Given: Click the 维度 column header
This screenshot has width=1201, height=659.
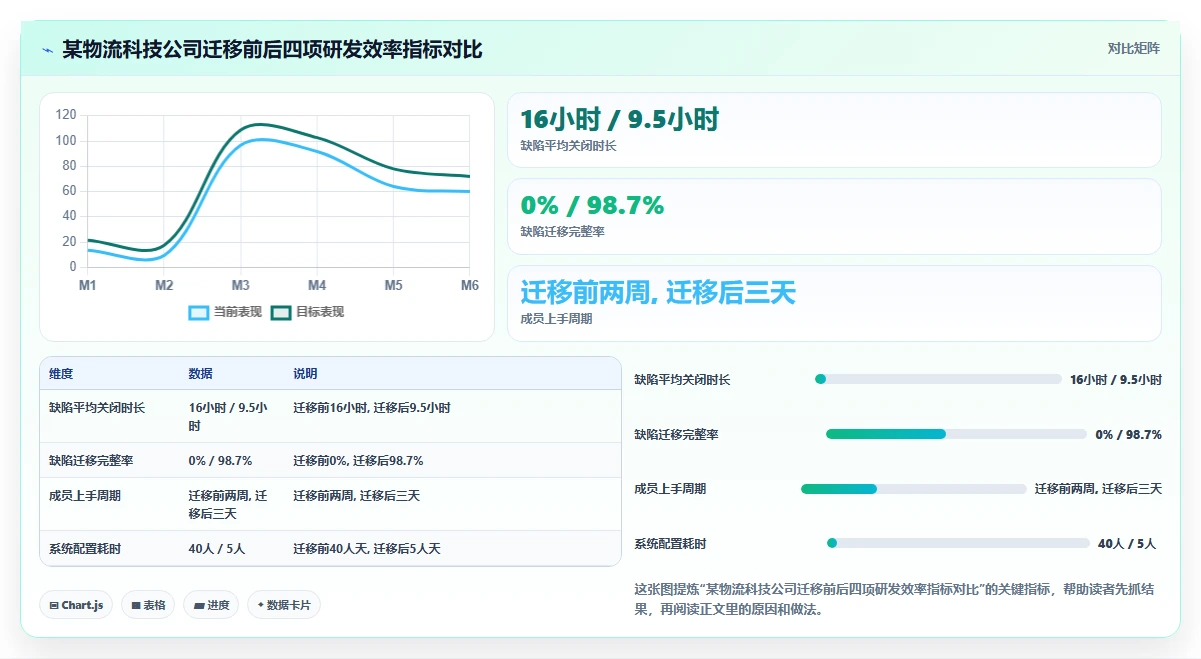Looking at the screenshot, I should (61, 374).
